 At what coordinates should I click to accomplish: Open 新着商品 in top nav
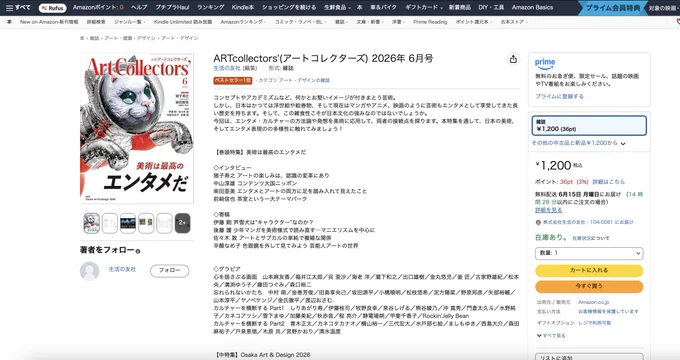point(460,7)
